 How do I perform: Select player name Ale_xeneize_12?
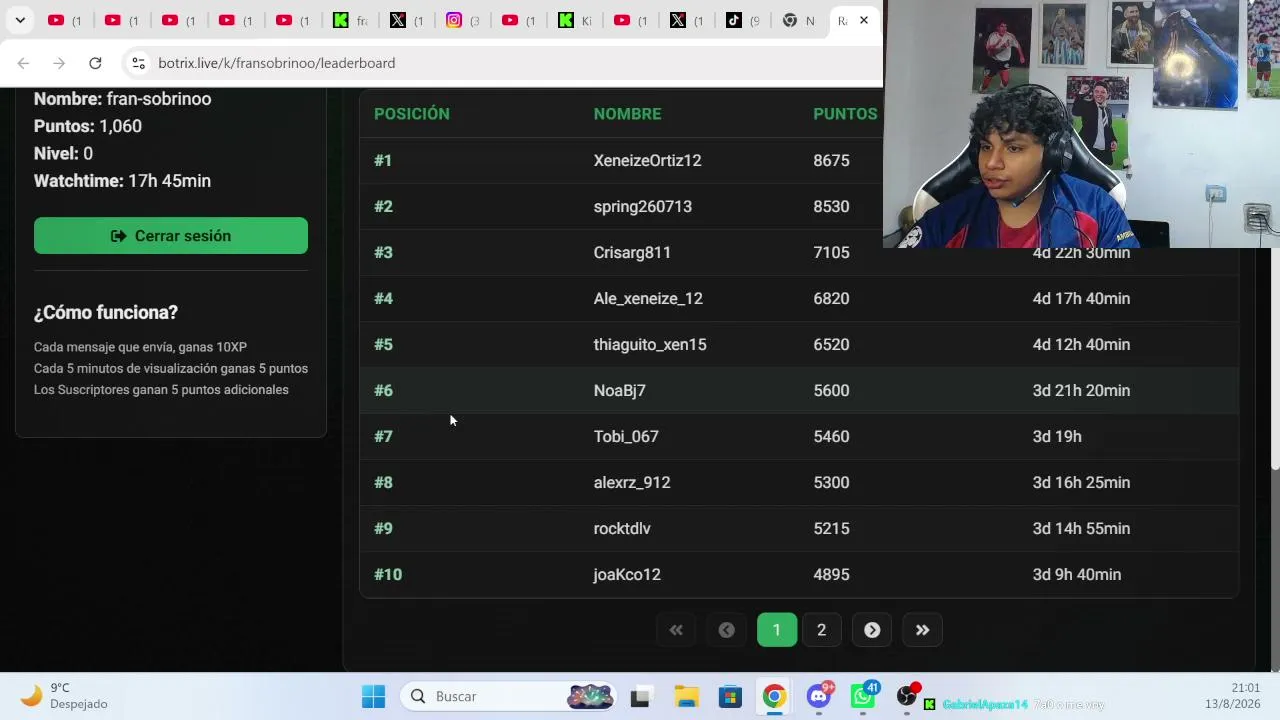[x=648, y=298]
